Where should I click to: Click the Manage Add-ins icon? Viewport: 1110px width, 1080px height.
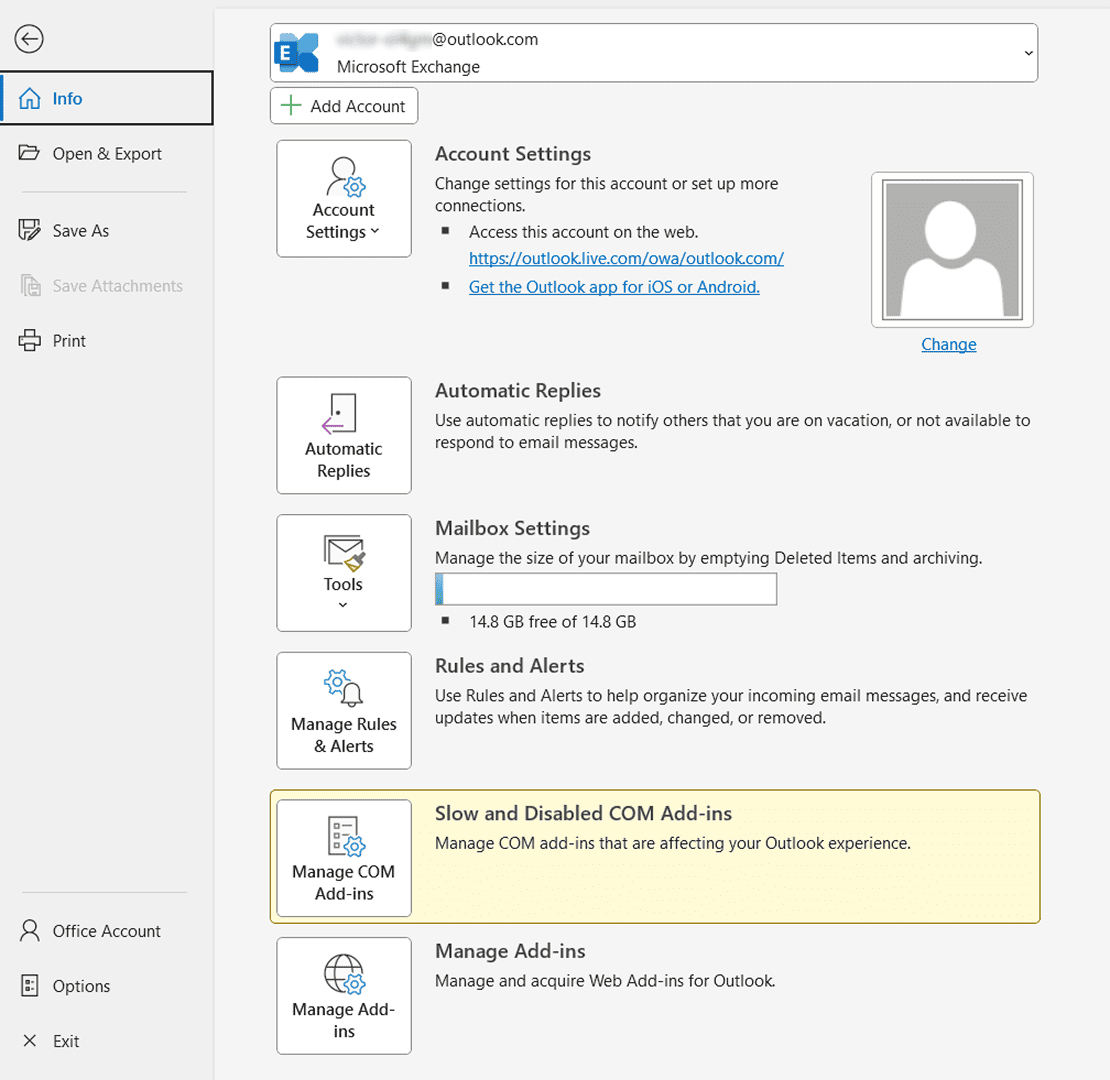(344, 996)
